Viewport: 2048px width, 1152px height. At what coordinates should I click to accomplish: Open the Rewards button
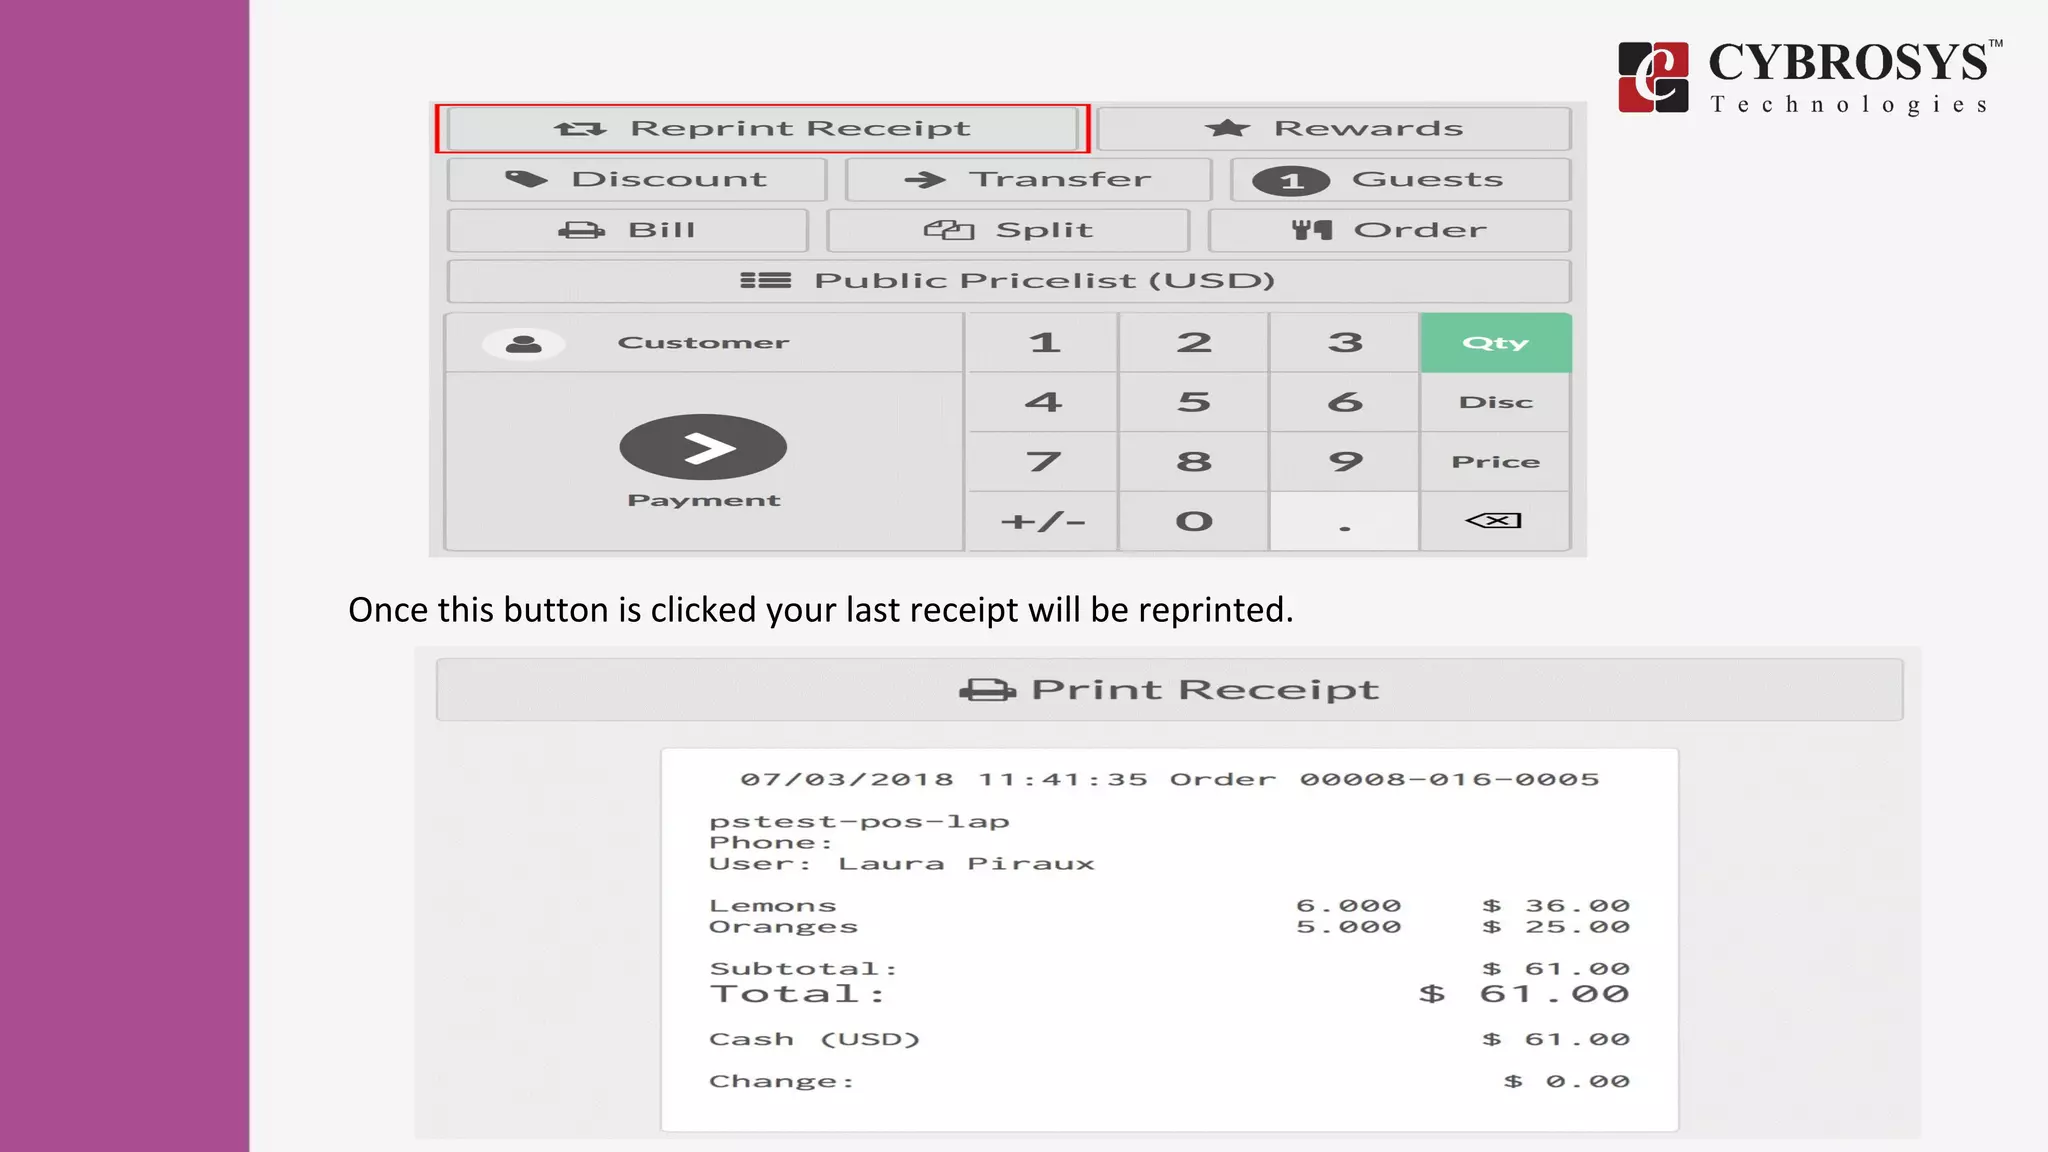coord(1334,129)
